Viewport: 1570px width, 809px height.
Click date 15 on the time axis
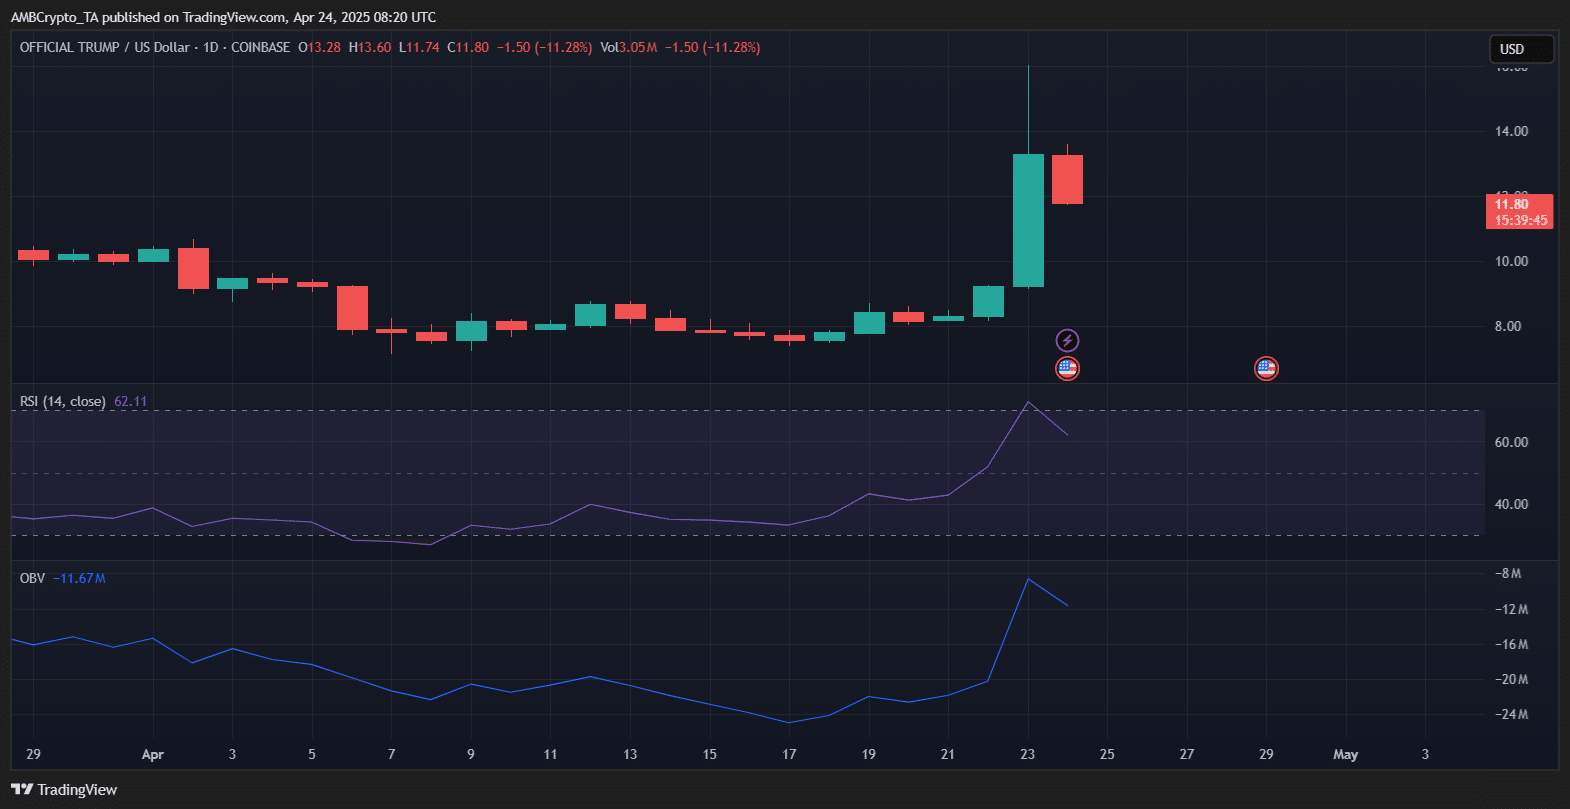coord(709,754)
